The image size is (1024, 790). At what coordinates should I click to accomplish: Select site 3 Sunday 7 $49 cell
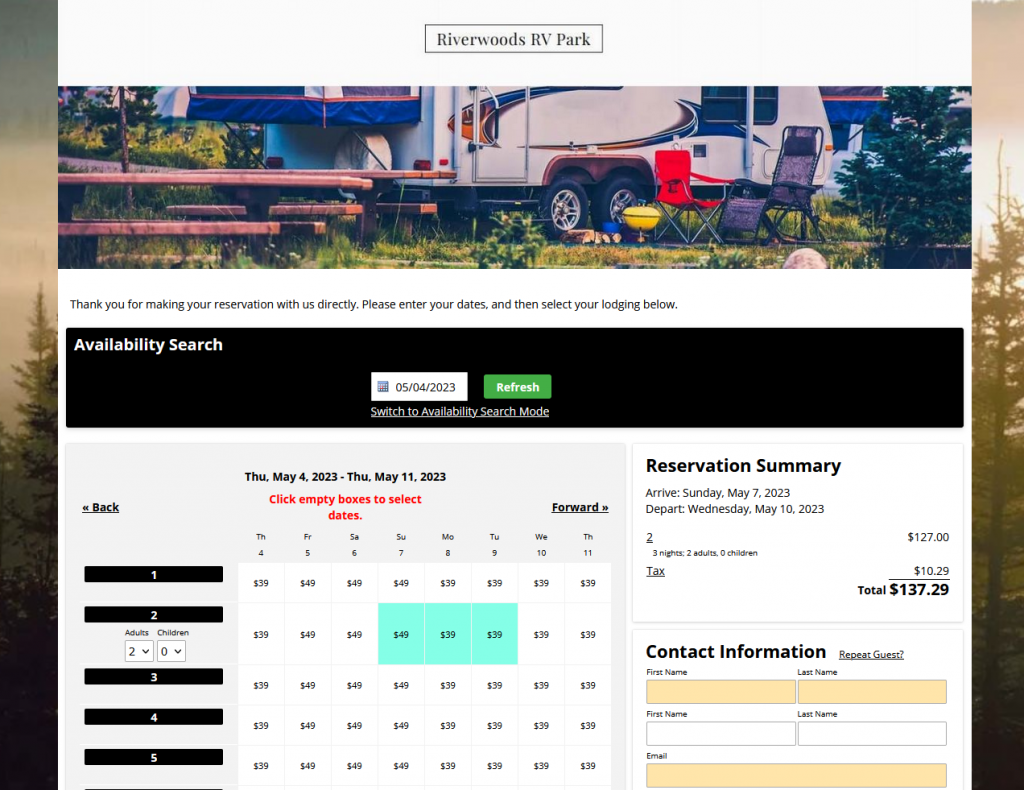click(401, 685)
